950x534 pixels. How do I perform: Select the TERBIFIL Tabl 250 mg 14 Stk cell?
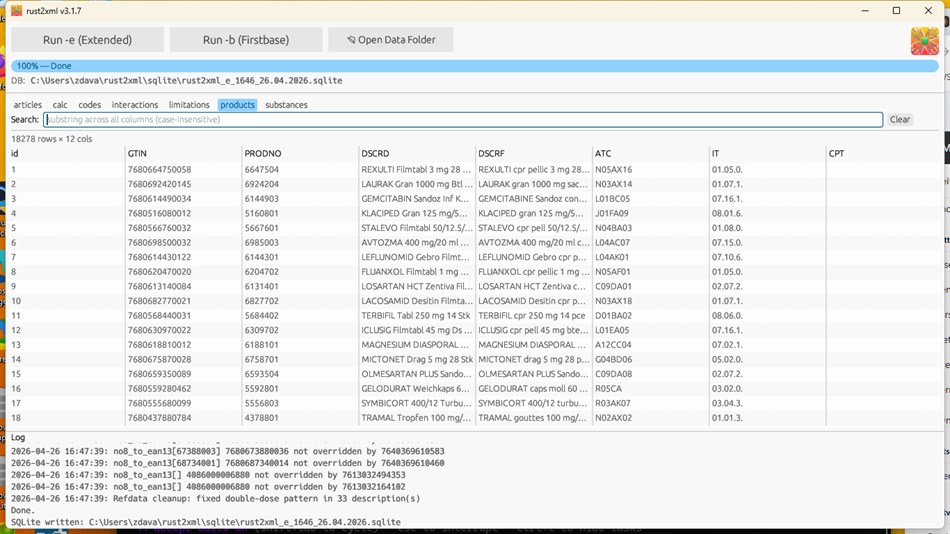pyautogui.click(x=416, y=315)
